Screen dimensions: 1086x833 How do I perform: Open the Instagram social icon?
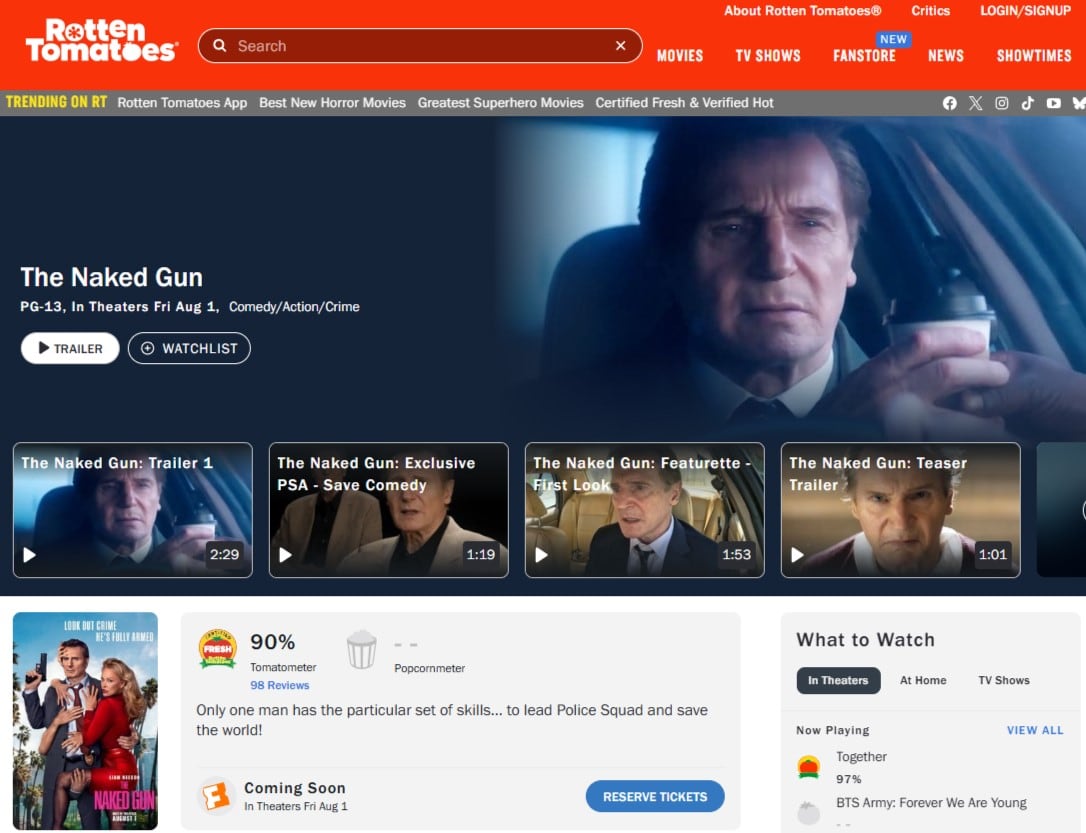tap(1002, 103)
